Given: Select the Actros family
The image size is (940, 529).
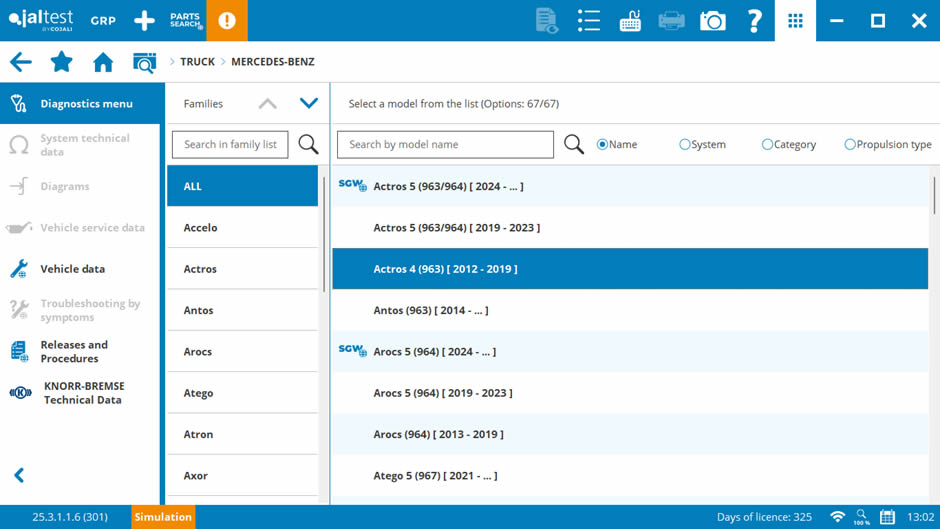Looking at the screenshot, I should (242, 269).
